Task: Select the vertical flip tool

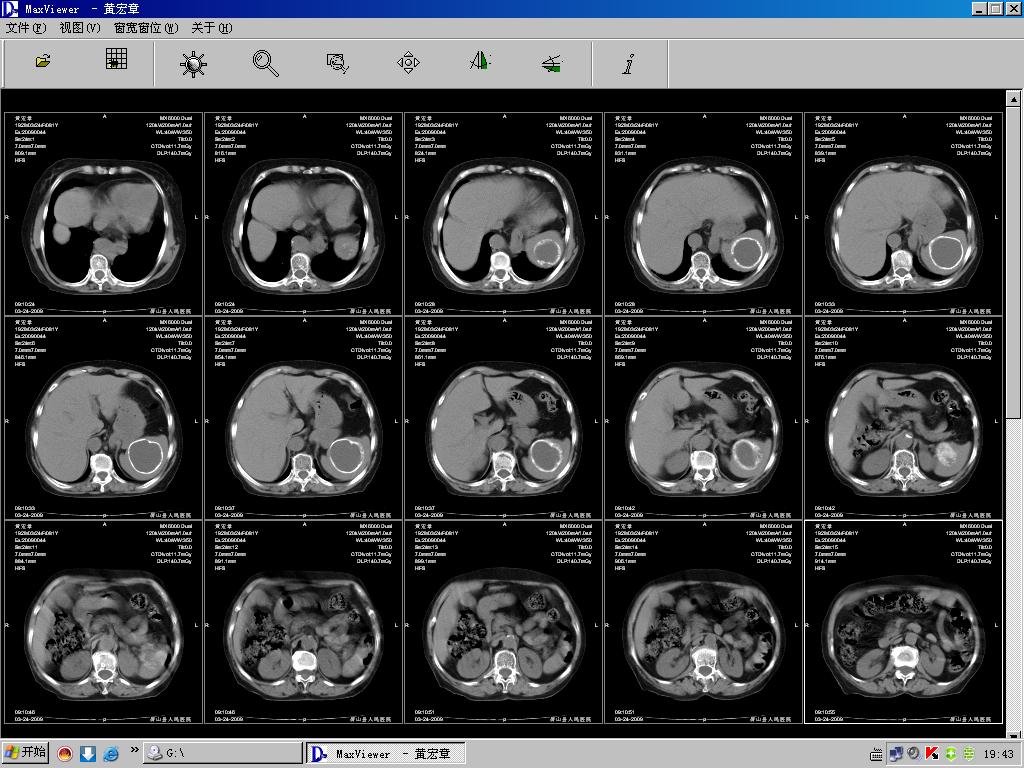Action: pos(552,64)
